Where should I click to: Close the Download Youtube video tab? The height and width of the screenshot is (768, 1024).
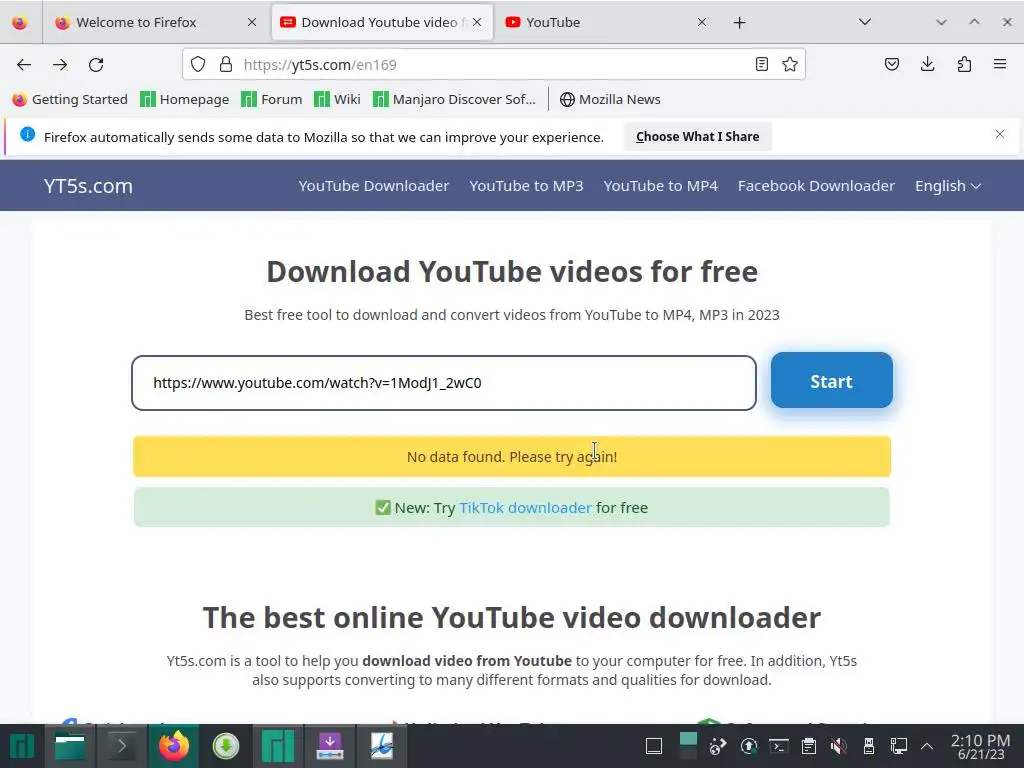(477, 22)
